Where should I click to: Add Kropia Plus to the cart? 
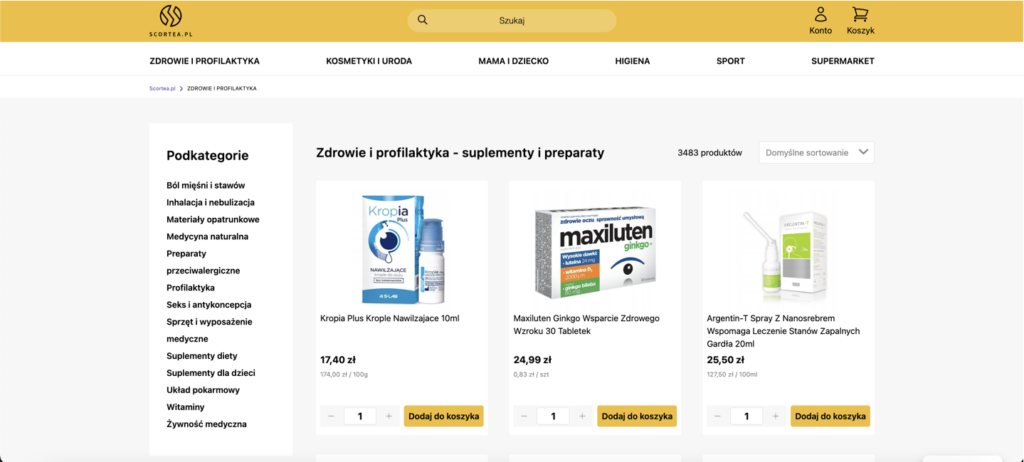coord(443,416)
